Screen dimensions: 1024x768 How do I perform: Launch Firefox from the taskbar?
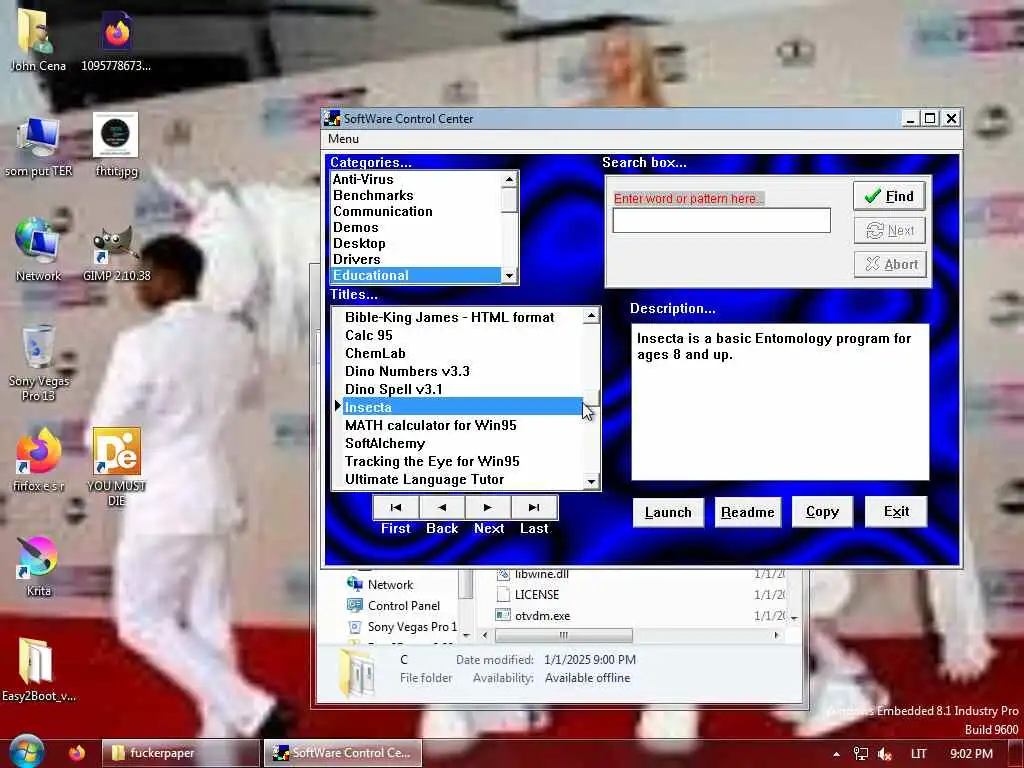pyautogui.click(x=77, y=752)
